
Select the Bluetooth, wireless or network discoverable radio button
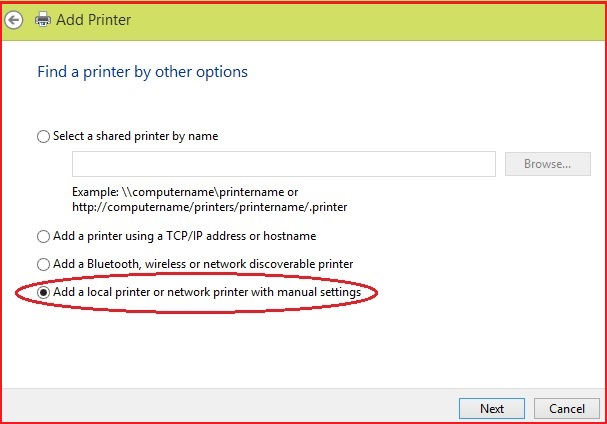pyautogui.click(x=43, y=264)
